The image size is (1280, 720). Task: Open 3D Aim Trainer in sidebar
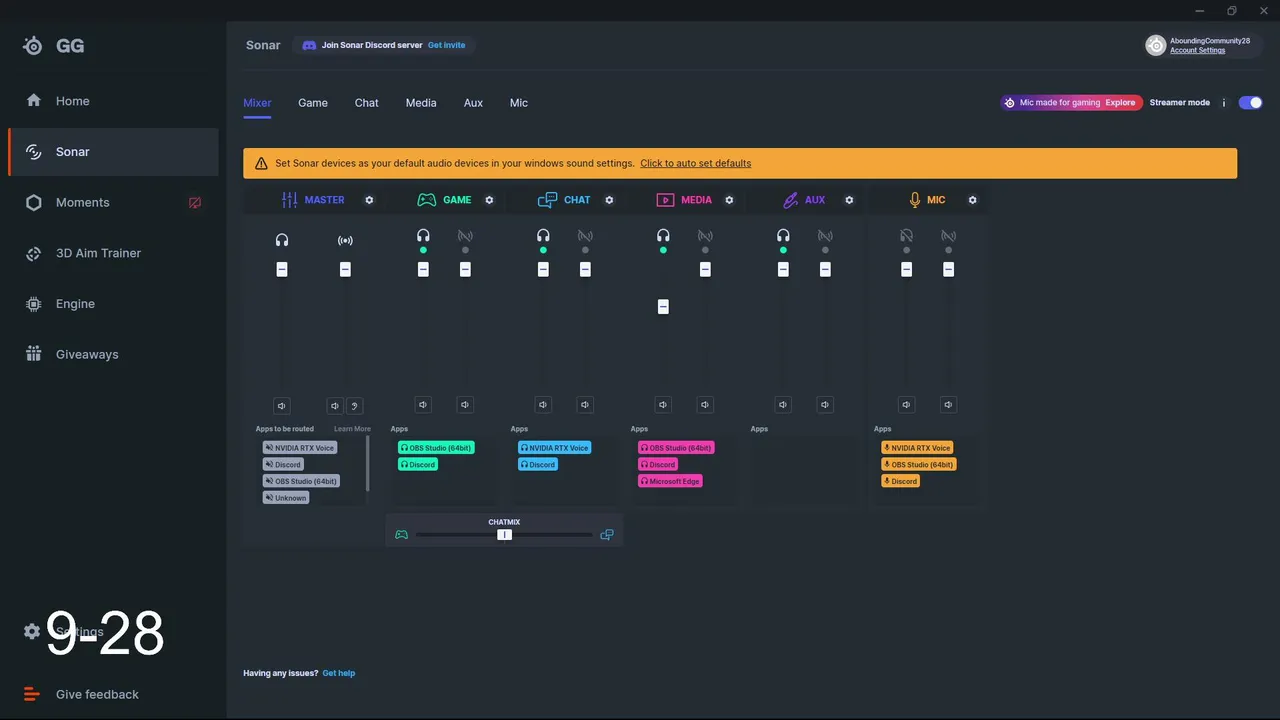pos(113,253)
